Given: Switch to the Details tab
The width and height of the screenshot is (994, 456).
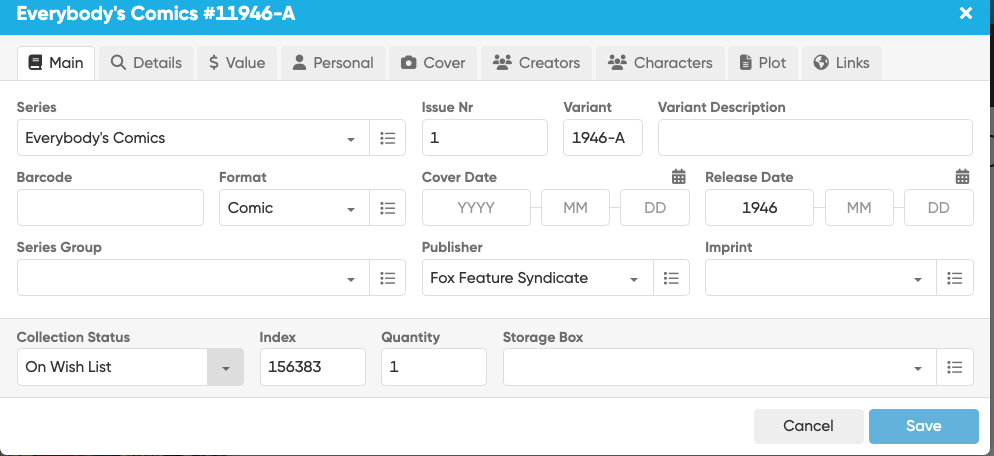Looking at the screenshot, I should [x=146, y=62].
